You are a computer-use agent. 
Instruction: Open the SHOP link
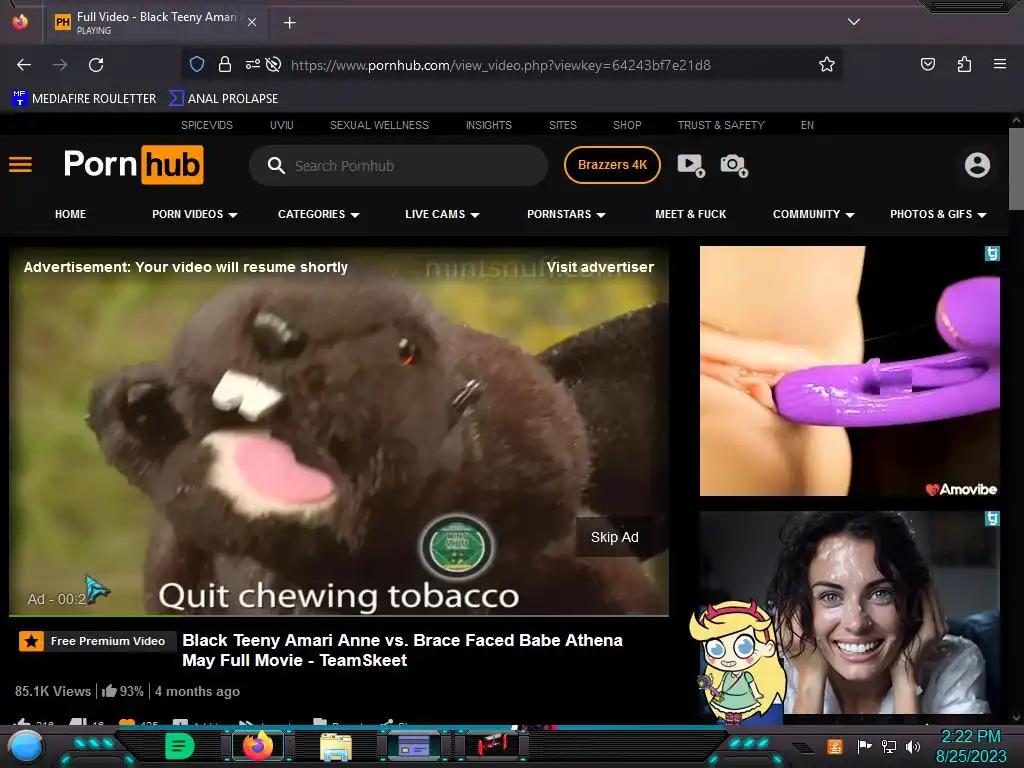coord(627,125)
